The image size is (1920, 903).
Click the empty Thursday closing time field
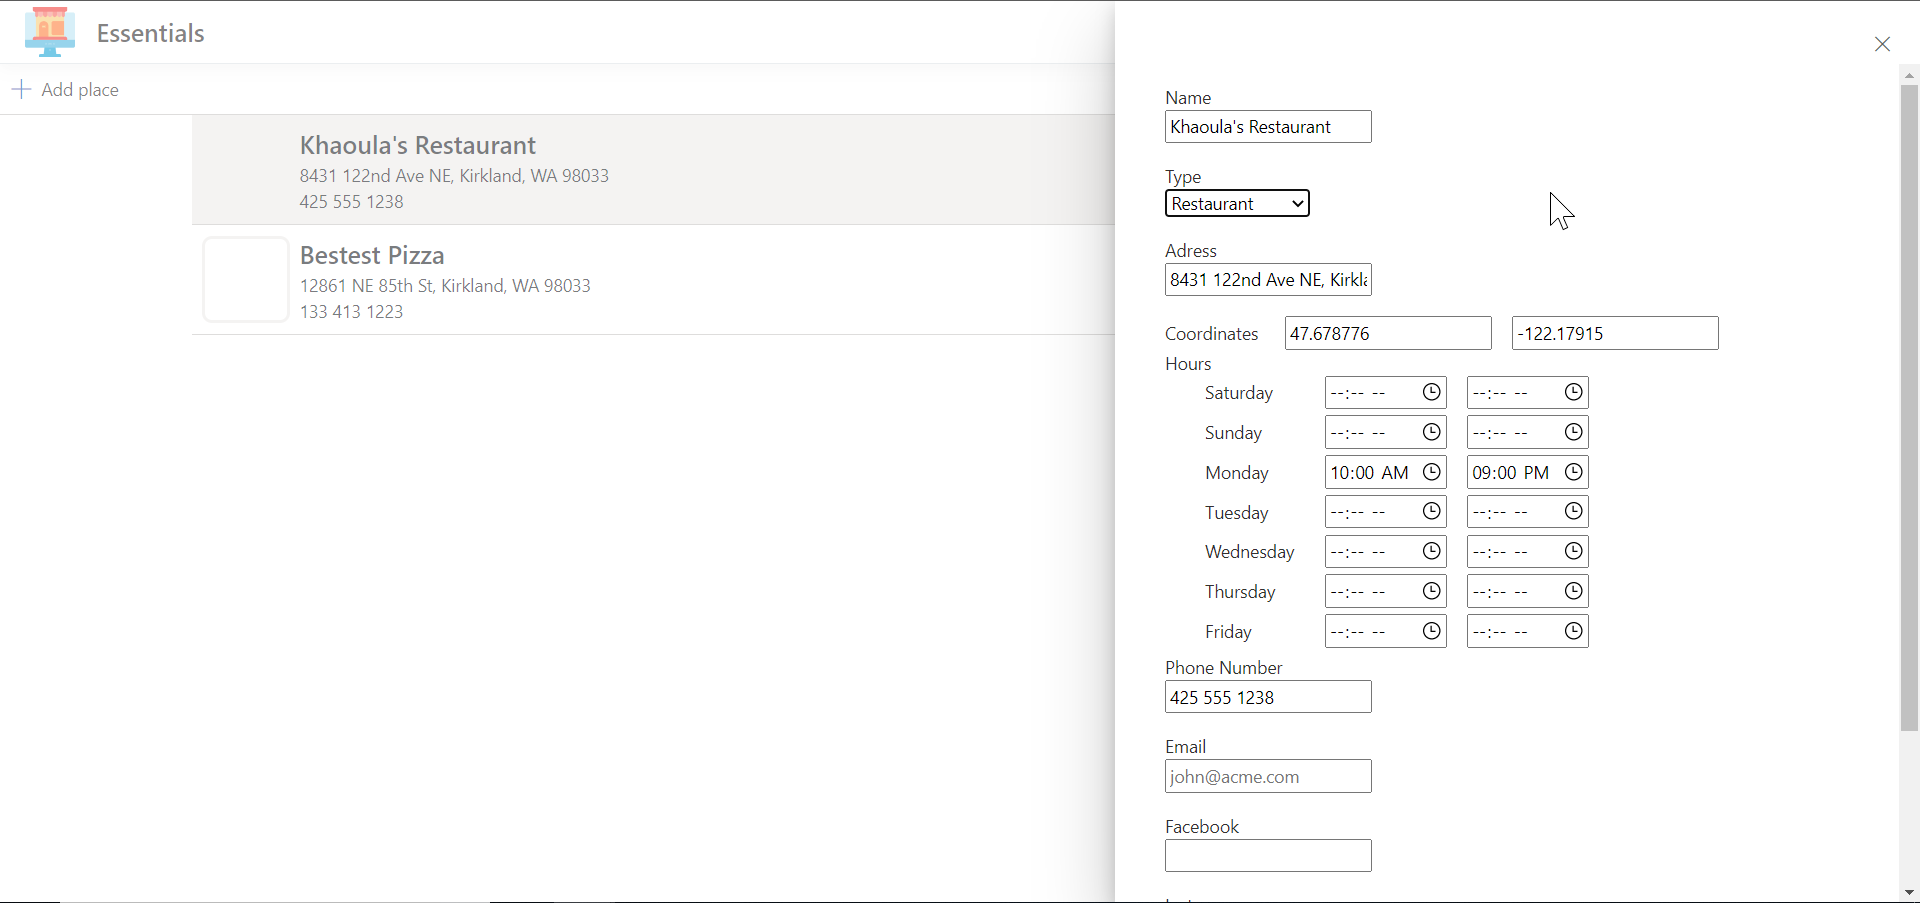pos(1528,592)
